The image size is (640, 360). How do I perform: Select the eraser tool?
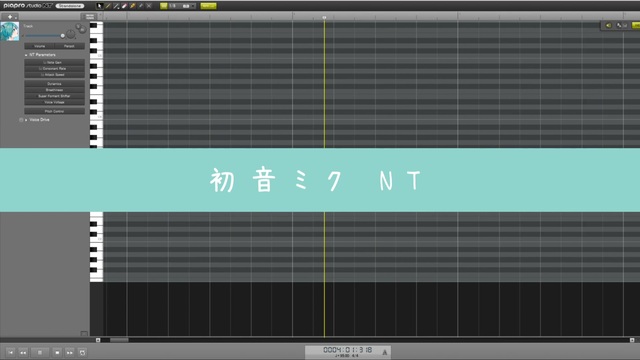[x=124, y=6]
